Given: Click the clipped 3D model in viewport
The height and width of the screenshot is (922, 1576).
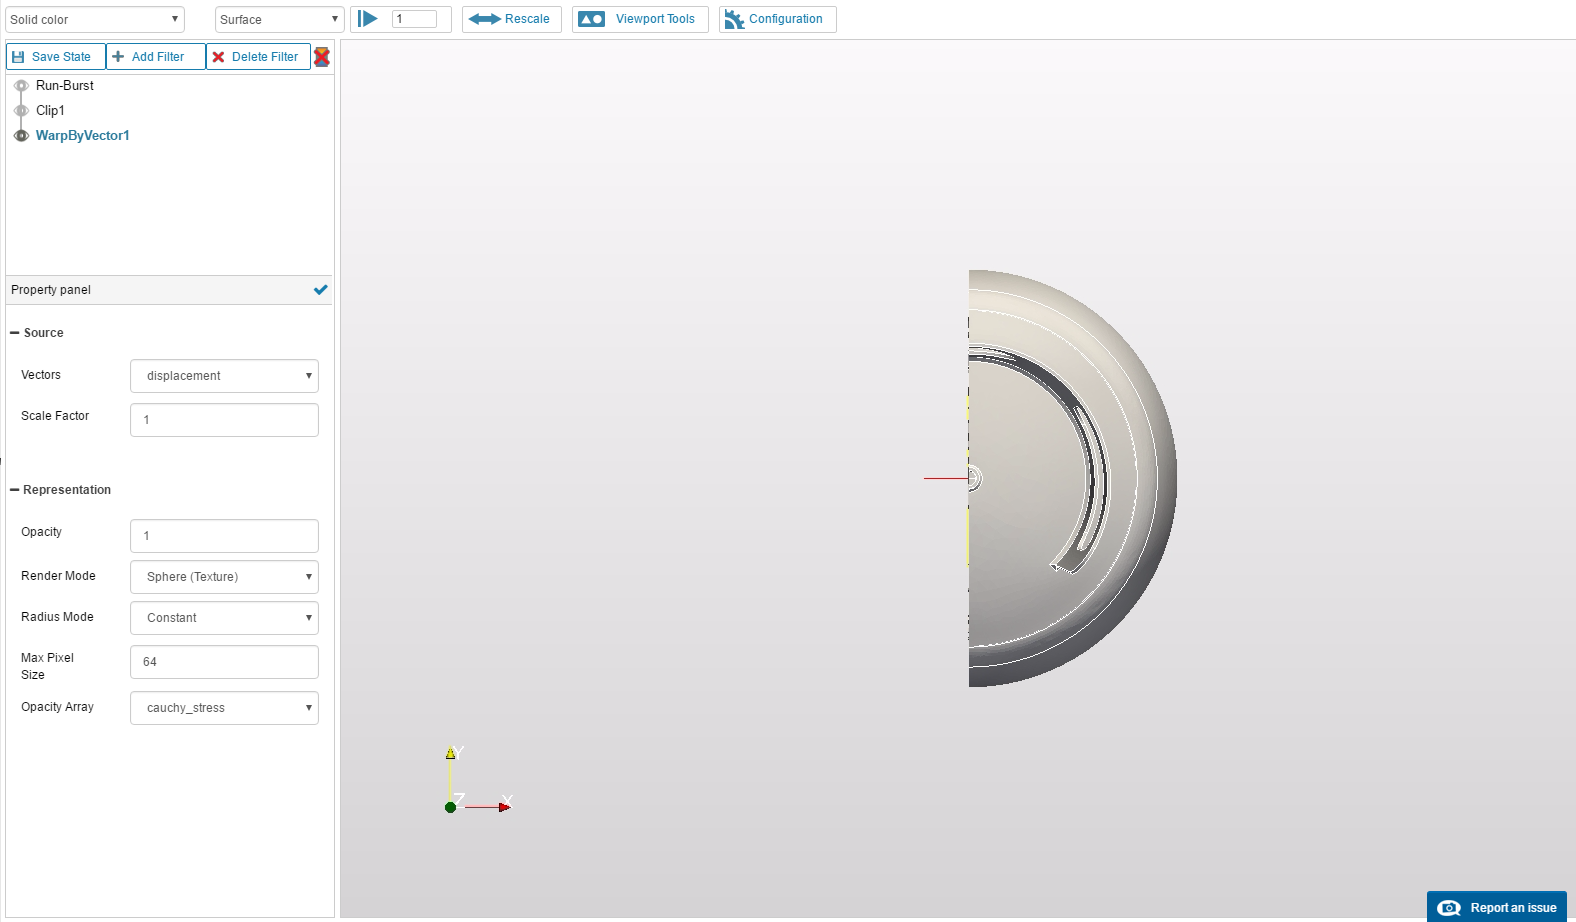Looking at the screenshot, I should pos(1072,478).
